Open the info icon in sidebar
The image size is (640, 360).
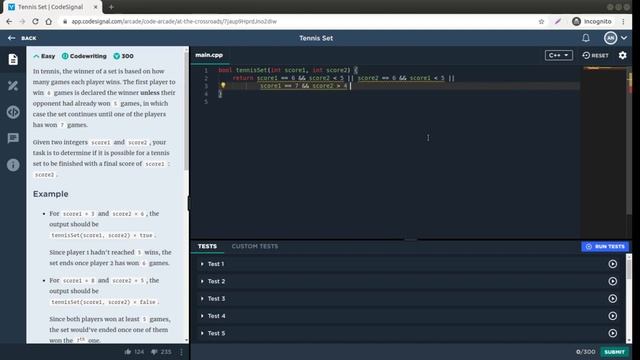(x=13, y=165)
